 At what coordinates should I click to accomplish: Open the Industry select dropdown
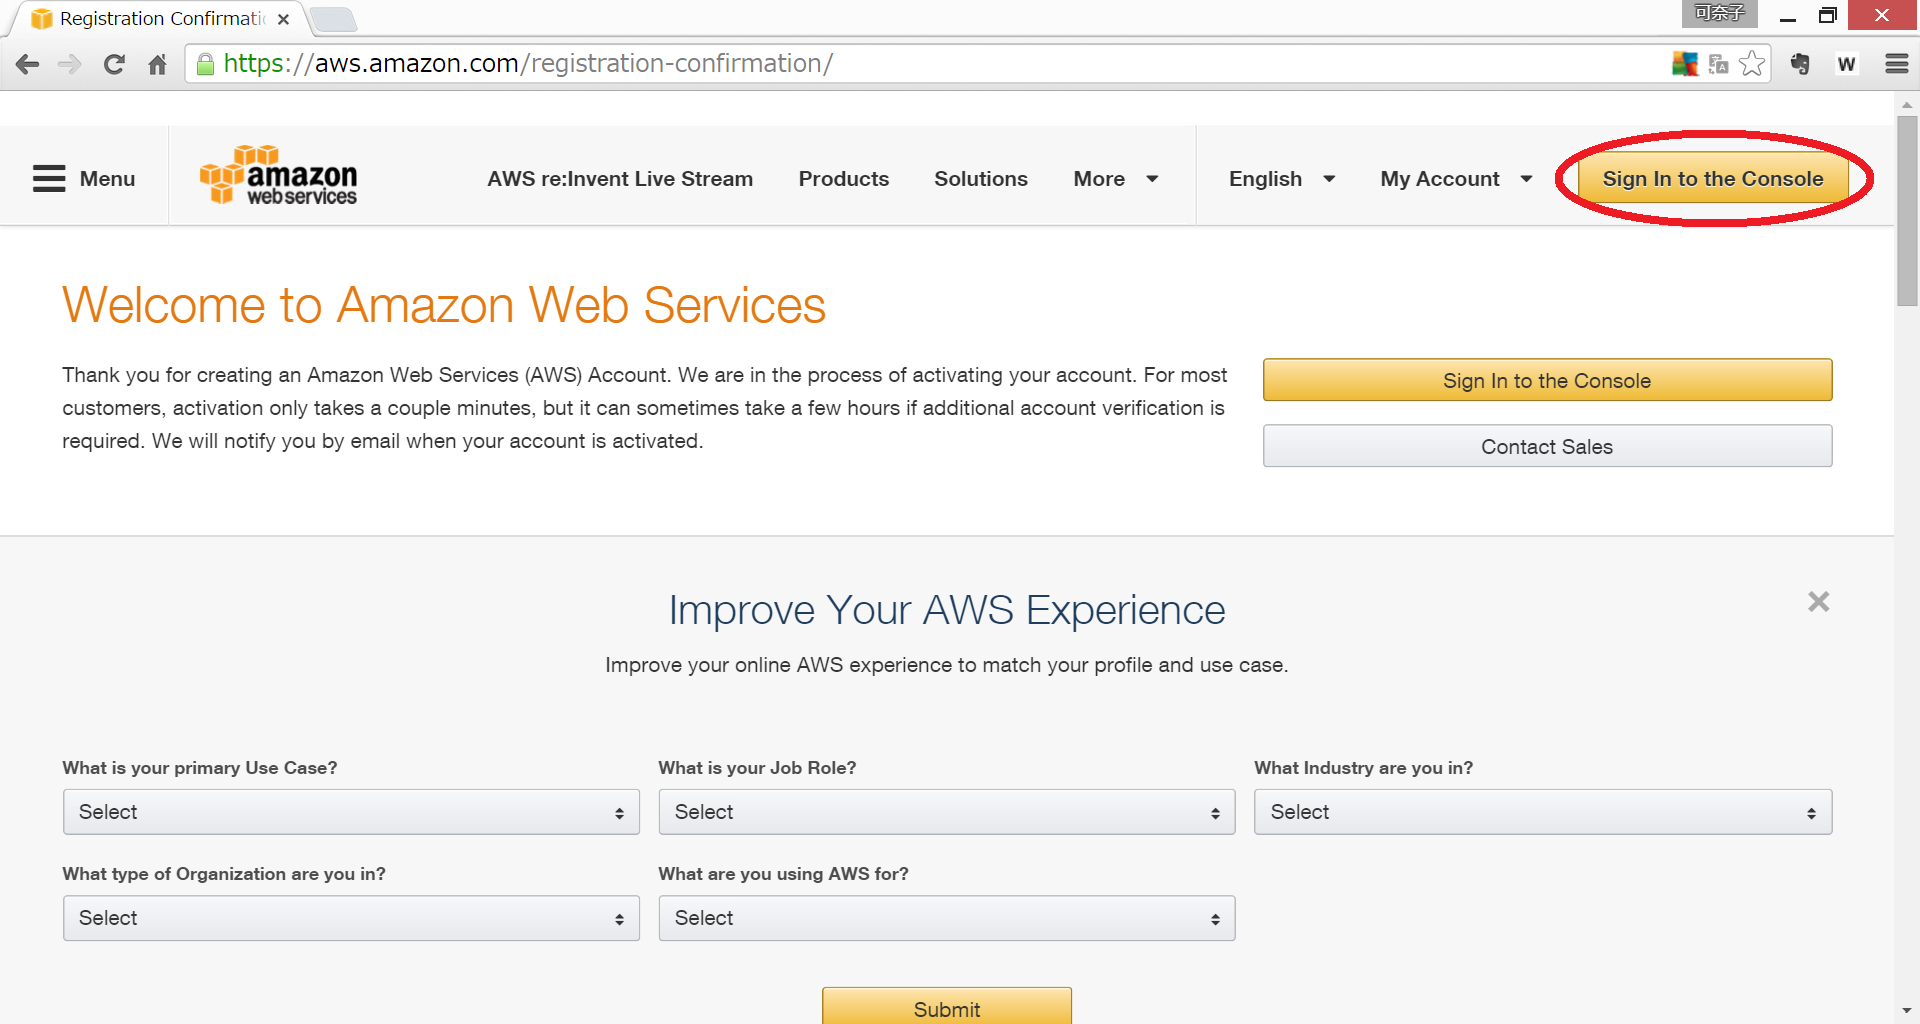(x=1542, y=812)
